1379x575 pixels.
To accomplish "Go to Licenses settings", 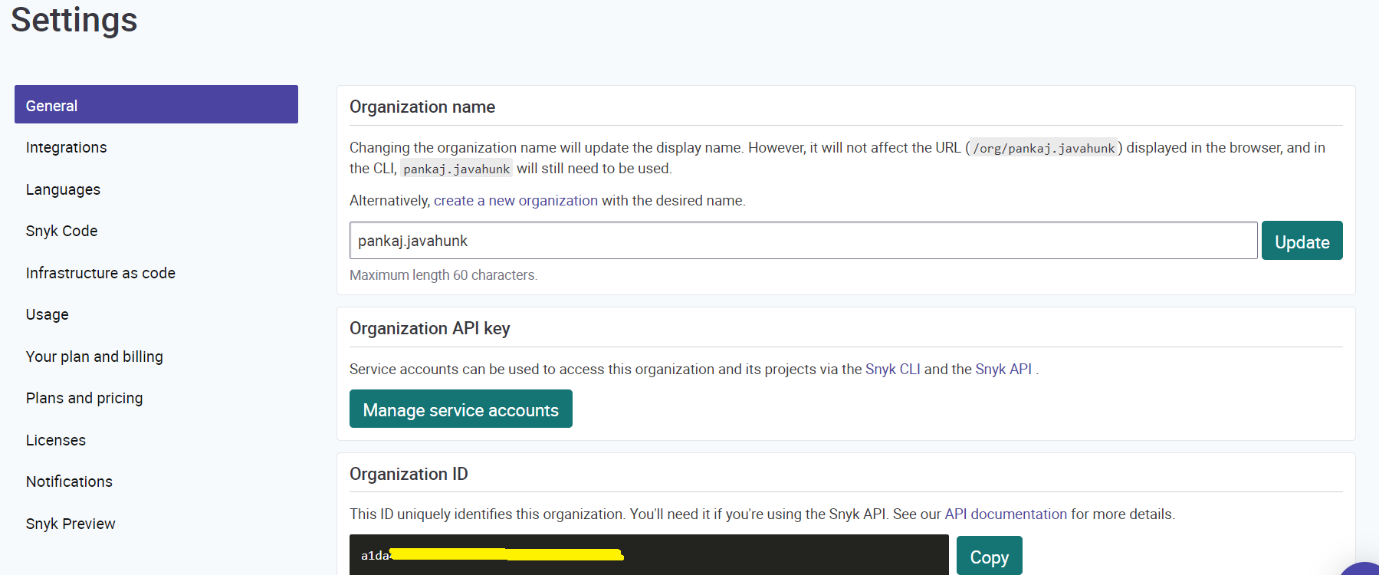I will pyautogui.click(x=56, y=440).
